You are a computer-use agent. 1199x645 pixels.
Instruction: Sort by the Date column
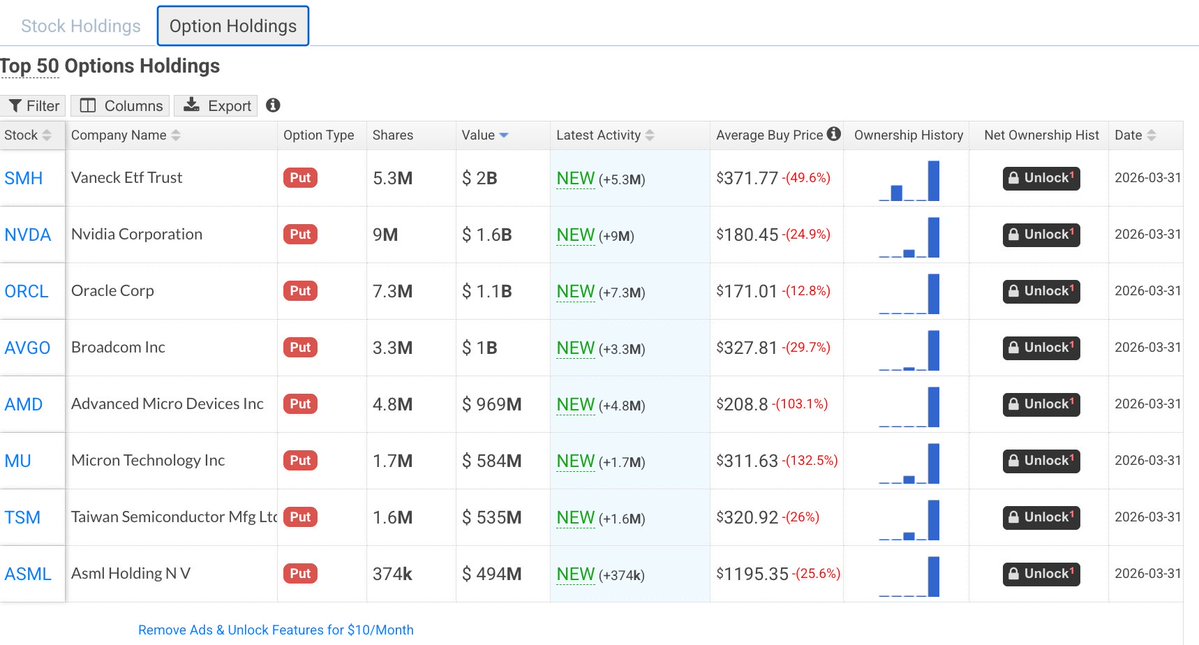click(x=1135, y=135)
